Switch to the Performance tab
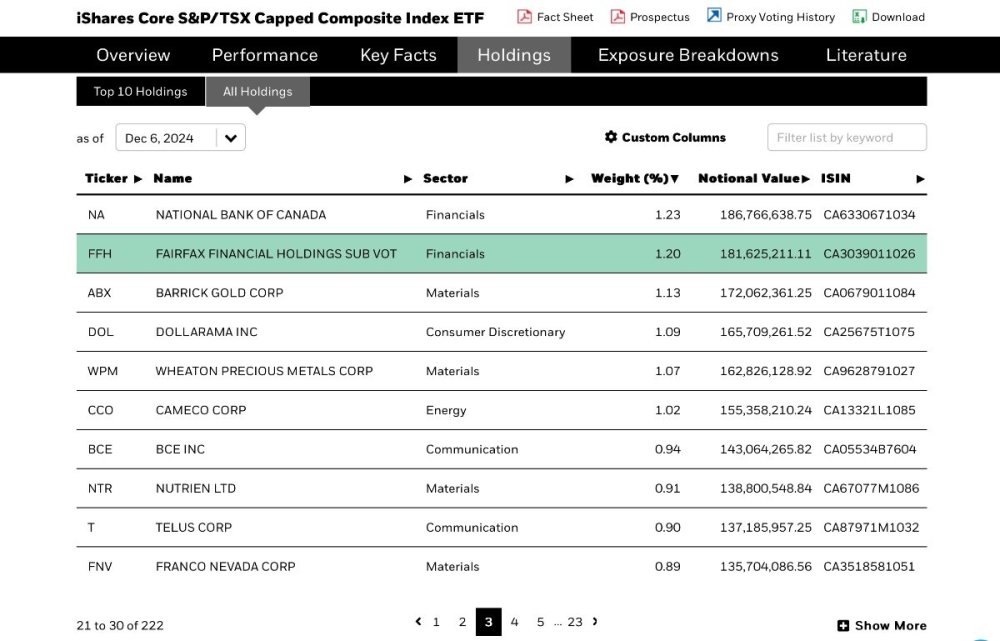The height and width of the screenshot is (641, 1000). tap(265, 55)
